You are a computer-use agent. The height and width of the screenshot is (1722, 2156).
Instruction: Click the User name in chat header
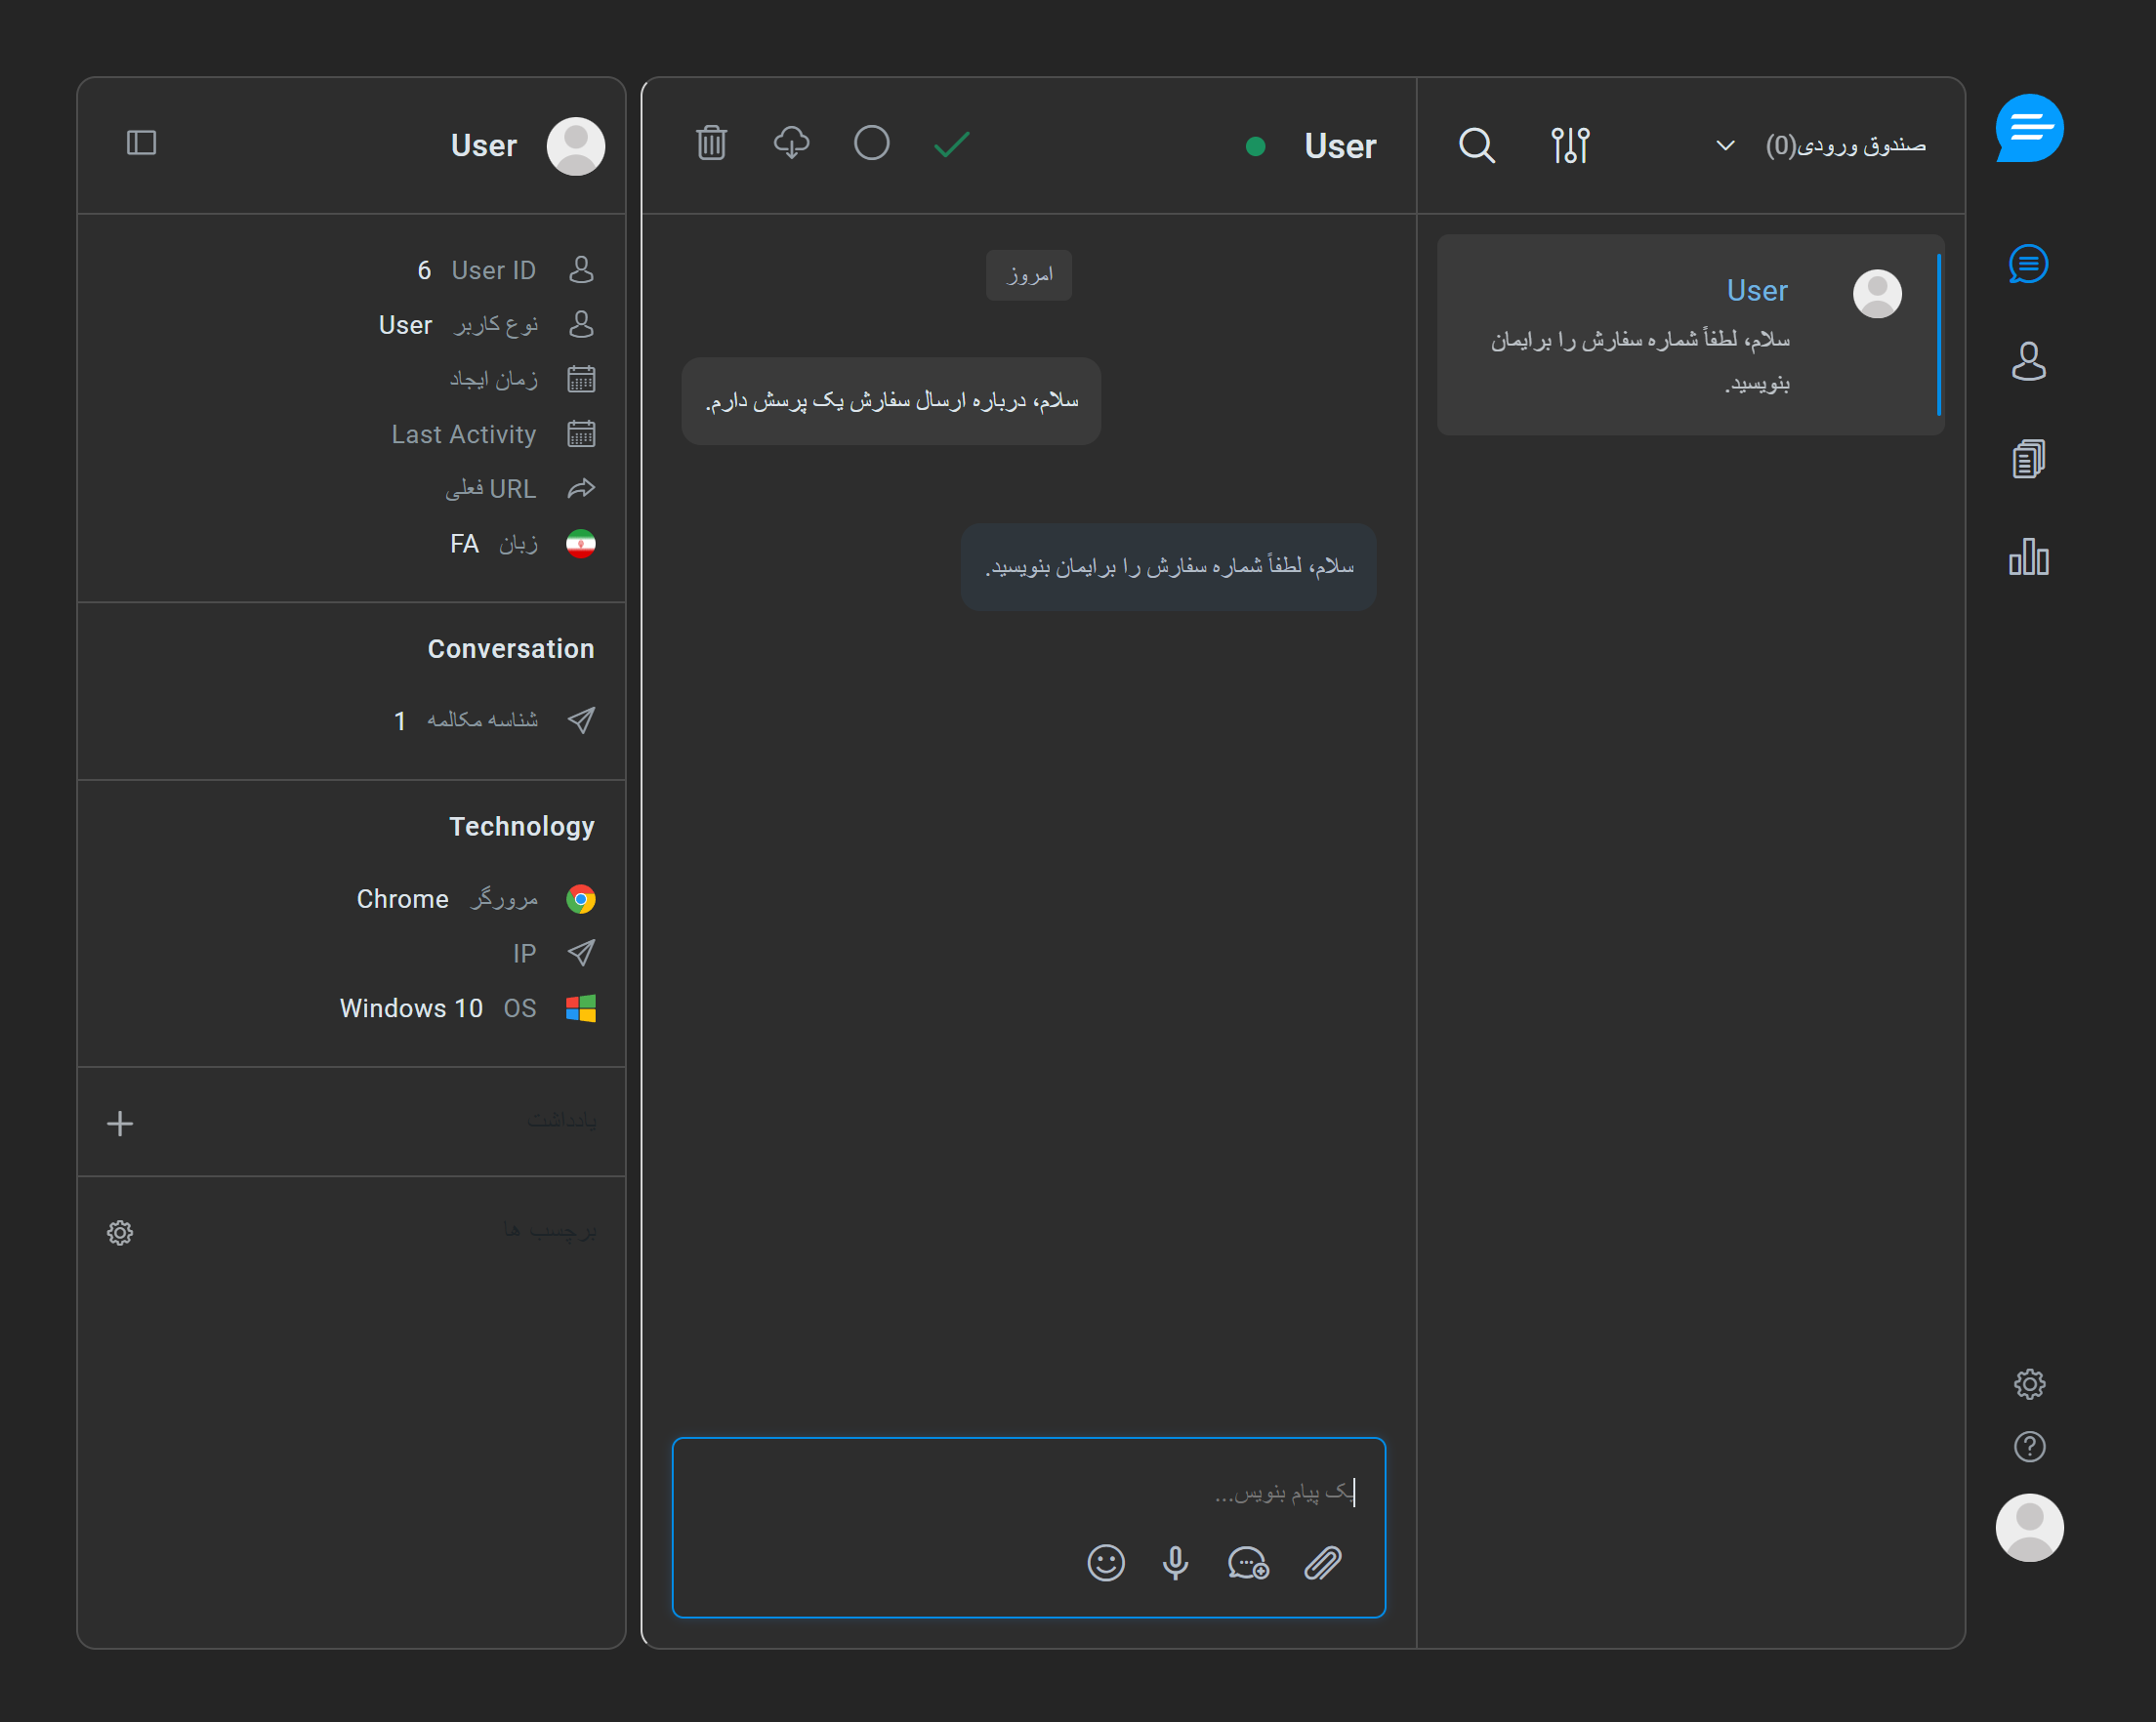(1340, 147)
